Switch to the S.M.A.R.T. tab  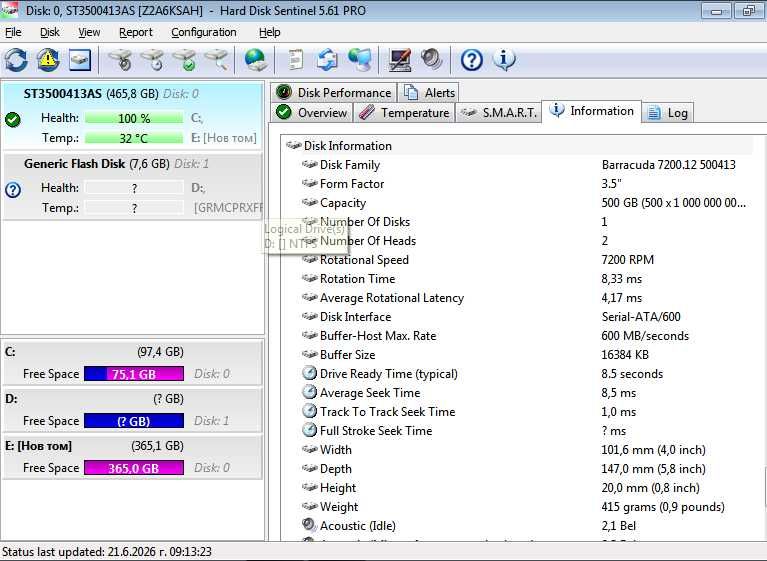point(499,112)
